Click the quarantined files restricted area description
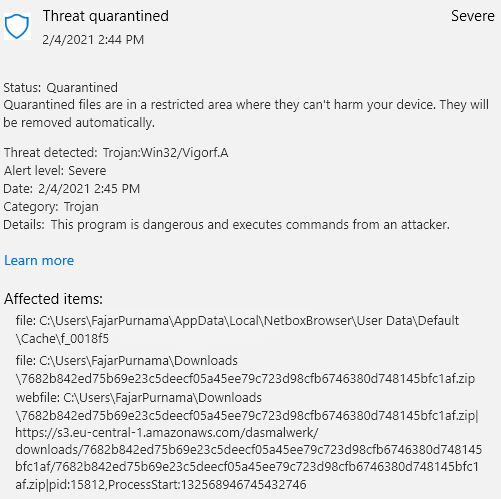501x499 pixels. coord(246,113)
